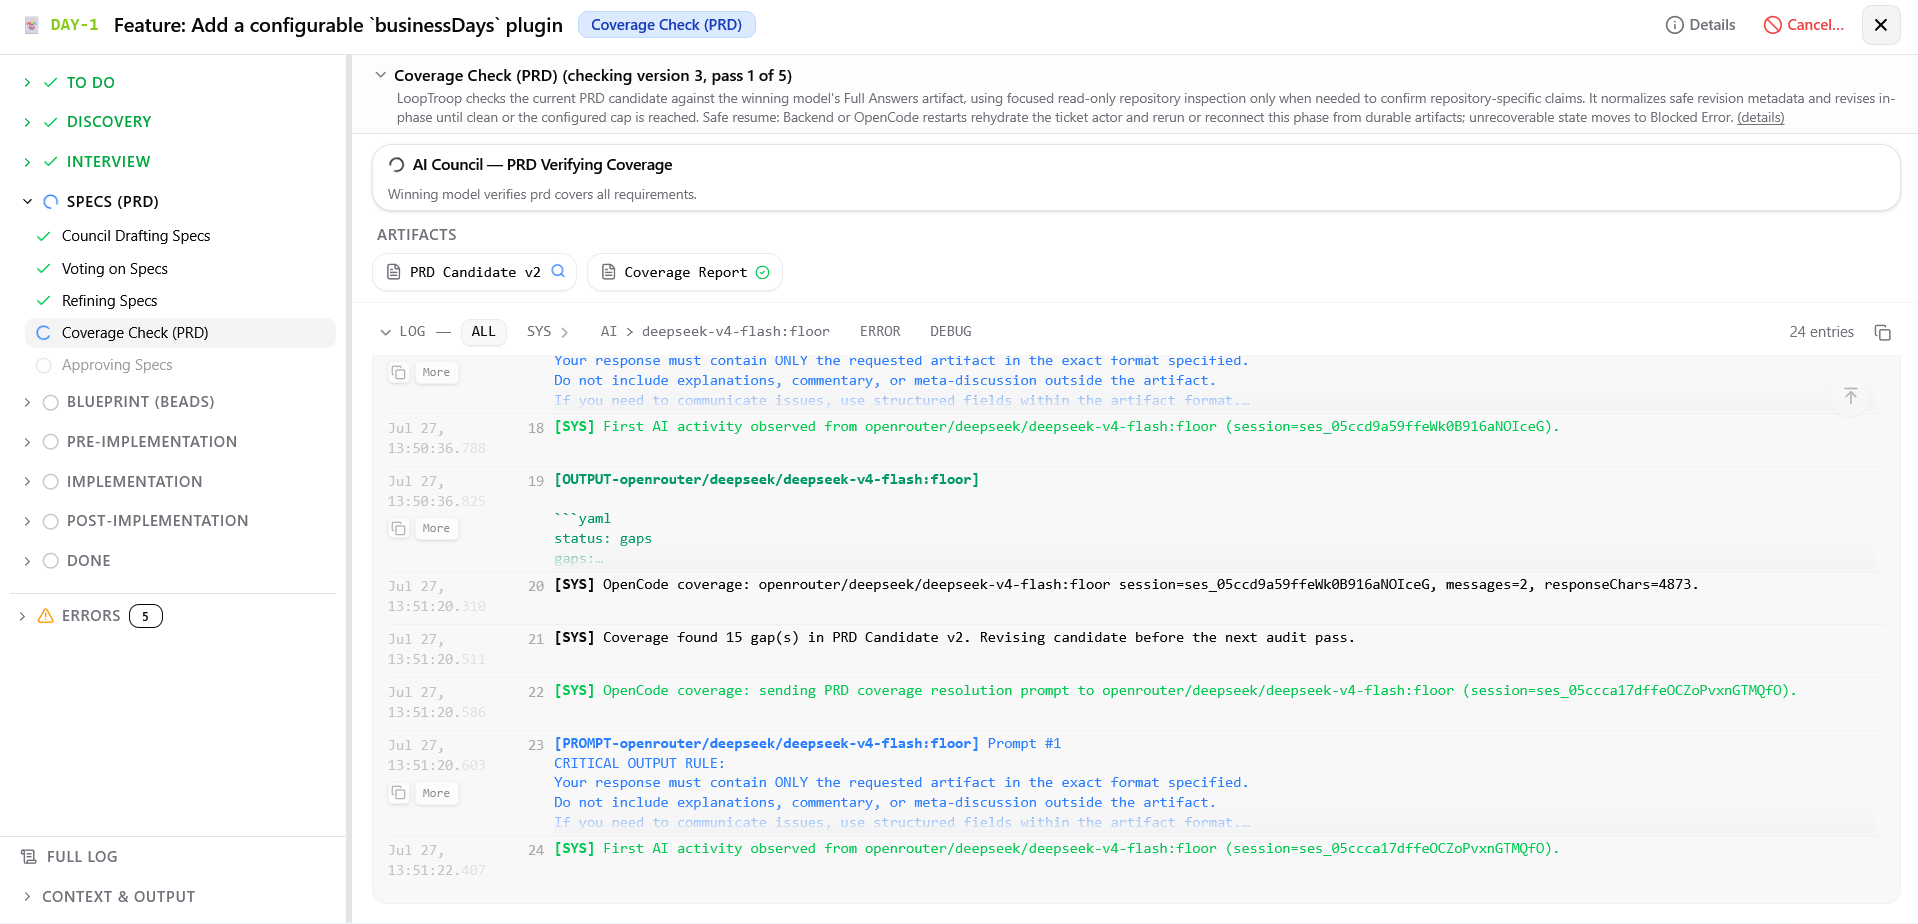Click the green checkmark icon beside TO DO
This screenshot has width=1918, height=924.
[x=50, y=83]
